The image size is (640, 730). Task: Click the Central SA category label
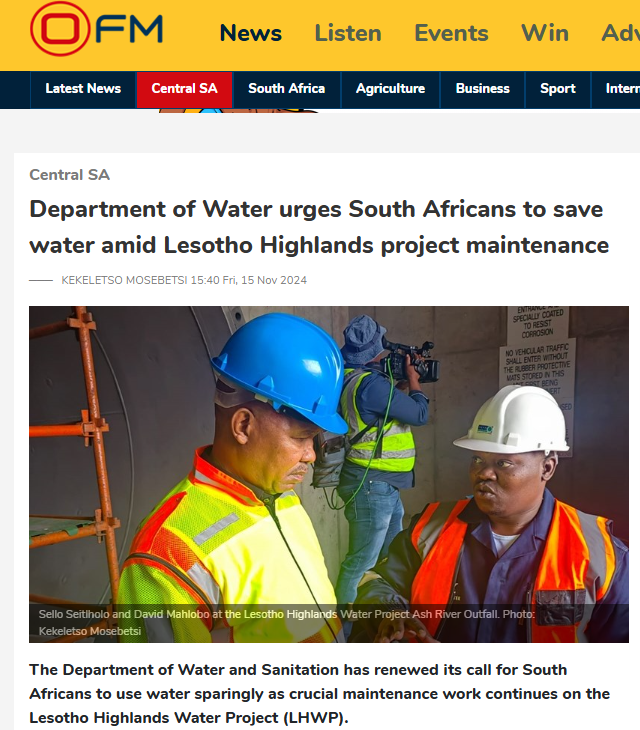click(69, 175)
